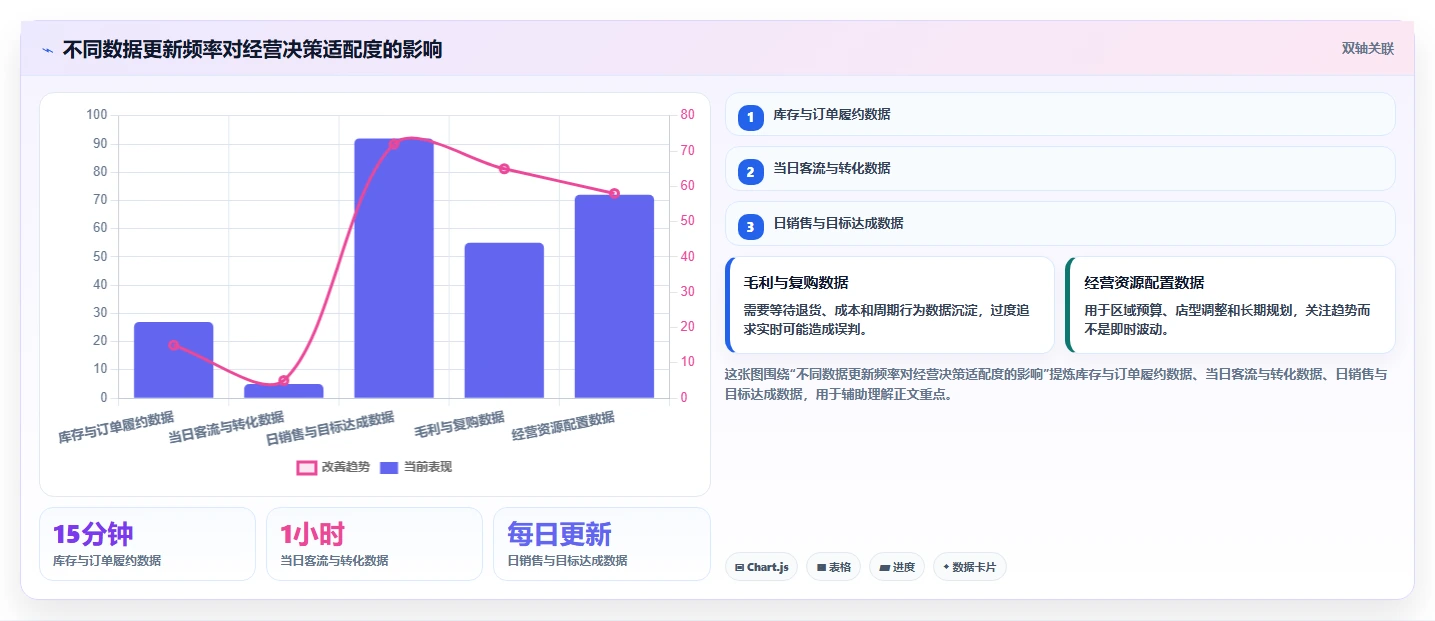Click the icon in the Chart.js tag
This screenshot has height=621, width=1435.
739,567
